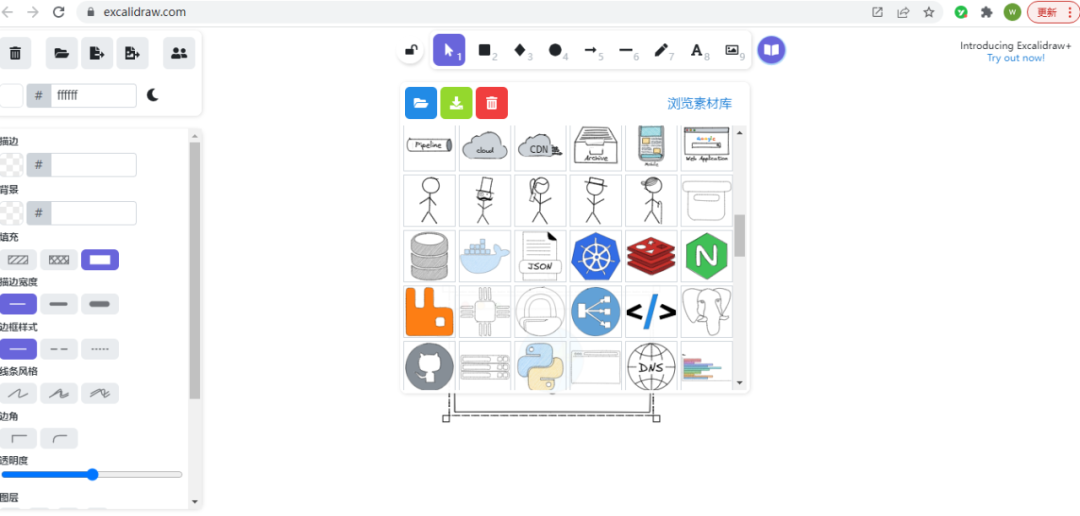Select solid border style
This screenshot has height=516, width=1080.
[18, 349]
